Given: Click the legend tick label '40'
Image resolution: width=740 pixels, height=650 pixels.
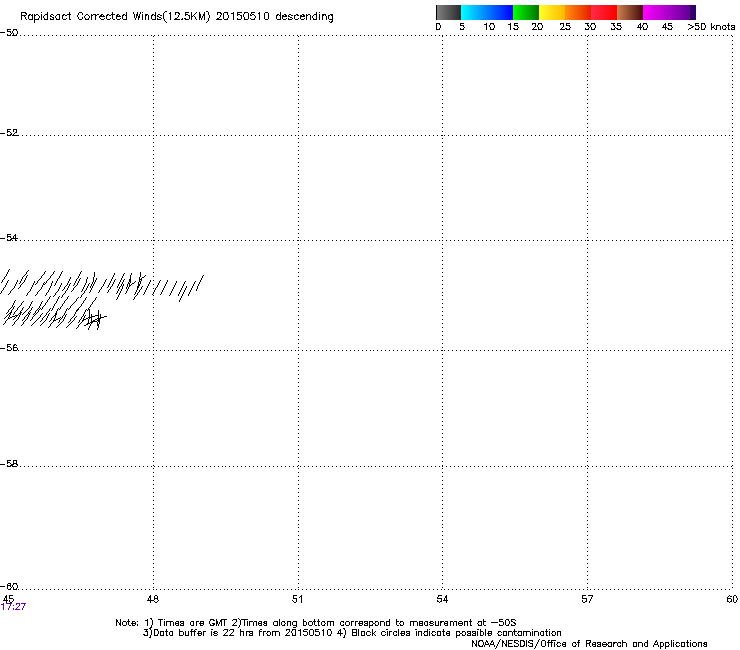Looking at the screenshot, I should click(642, 27).
